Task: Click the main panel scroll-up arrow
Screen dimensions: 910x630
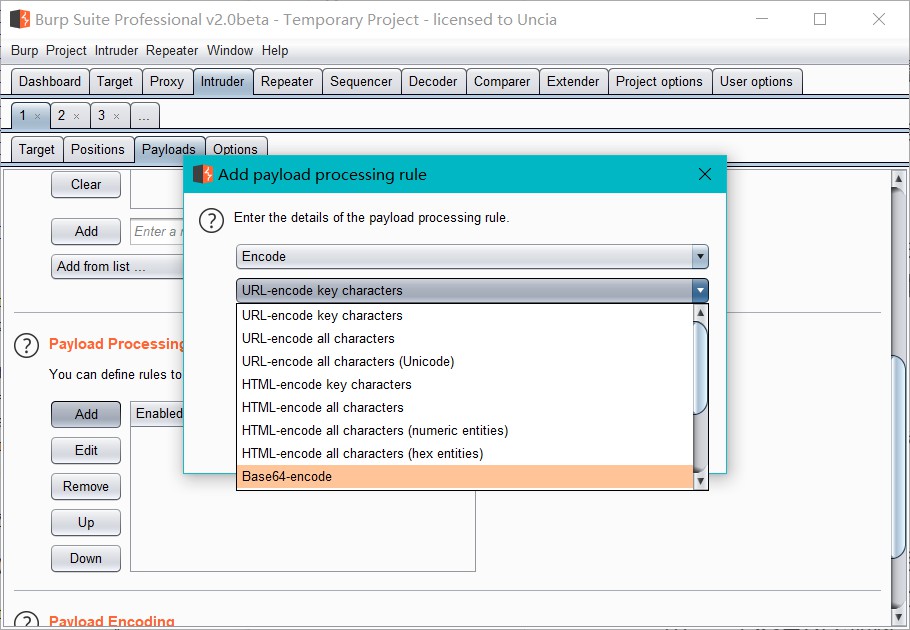Action: click(898, 179)
